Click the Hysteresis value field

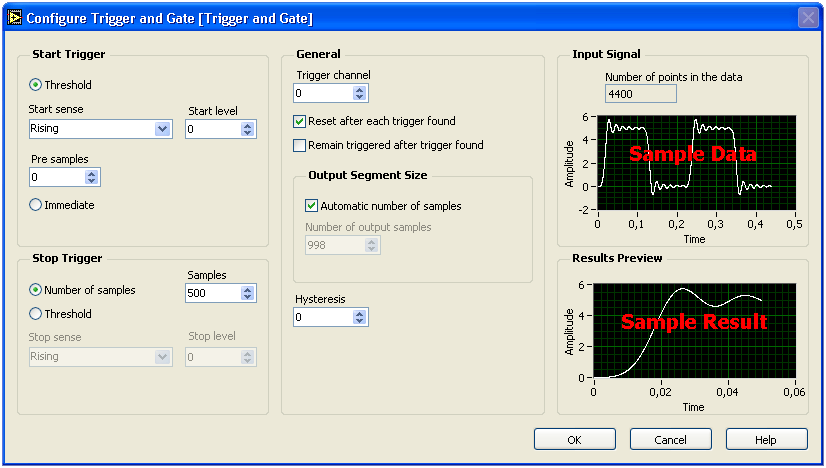323,317
